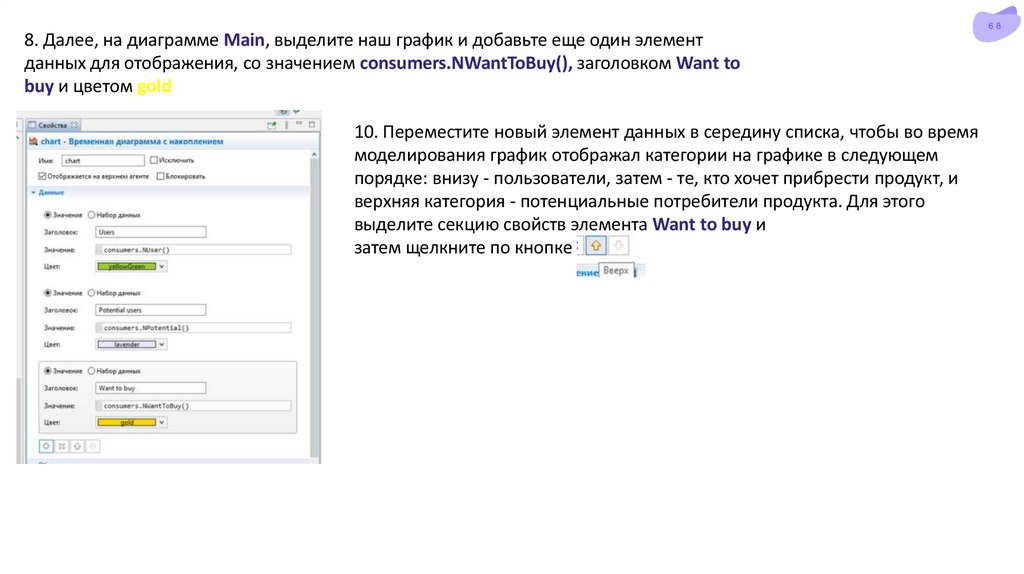The image size is (1024, 574).
Task: Click the yellow word gold in step 8
Action: pos(154,86)
